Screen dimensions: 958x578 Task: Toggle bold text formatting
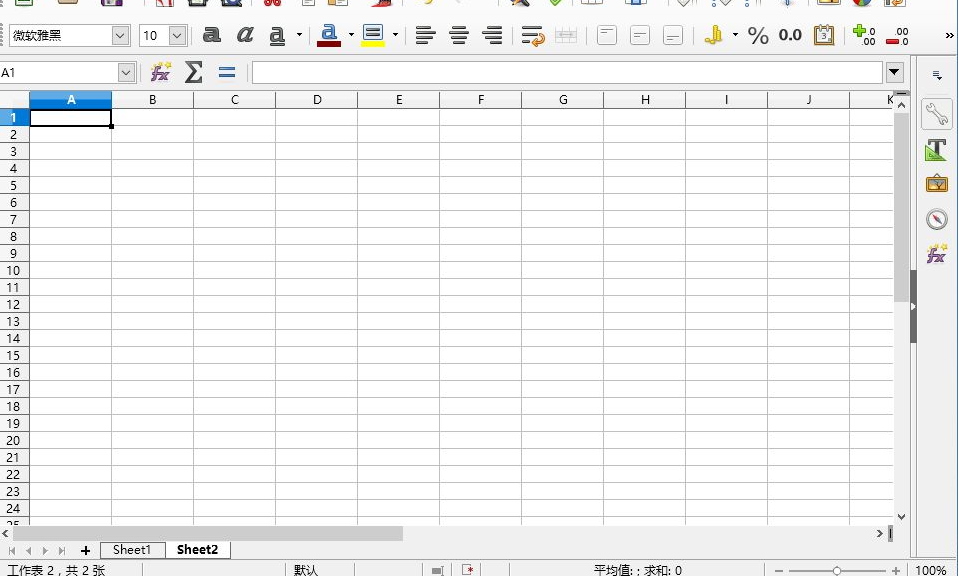pos(211,35)
